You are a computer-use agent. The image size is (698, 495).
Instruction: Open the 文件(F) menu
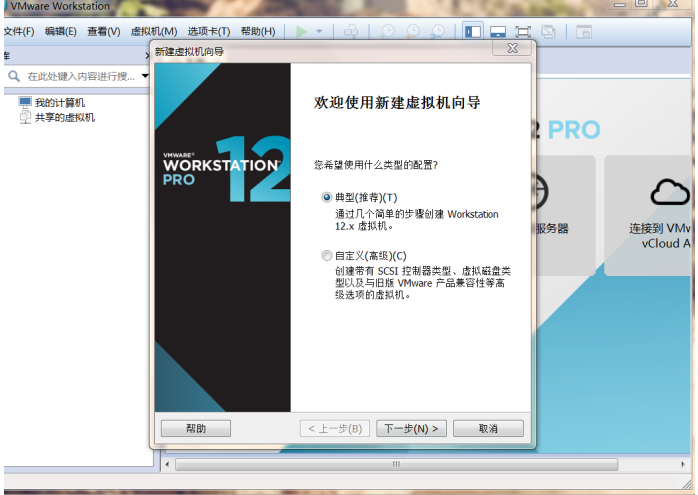[19, 32]
